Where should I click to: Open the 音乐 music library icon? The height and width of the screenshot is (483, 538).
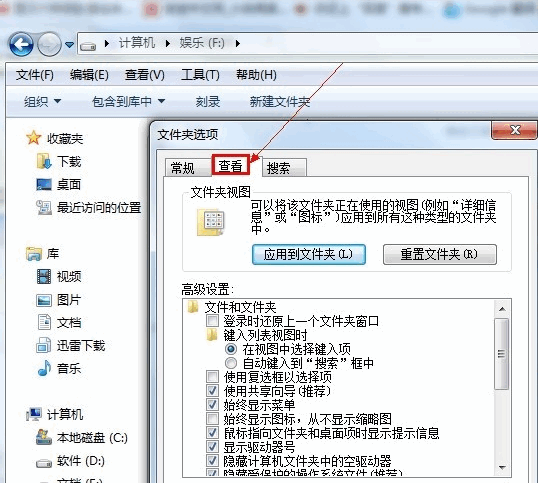pos(44,368)
